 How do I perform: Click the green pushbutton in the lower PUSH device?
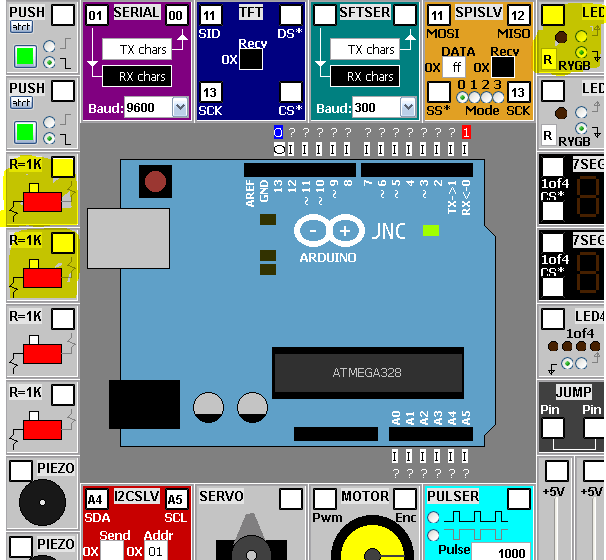(x=26, y=132)
